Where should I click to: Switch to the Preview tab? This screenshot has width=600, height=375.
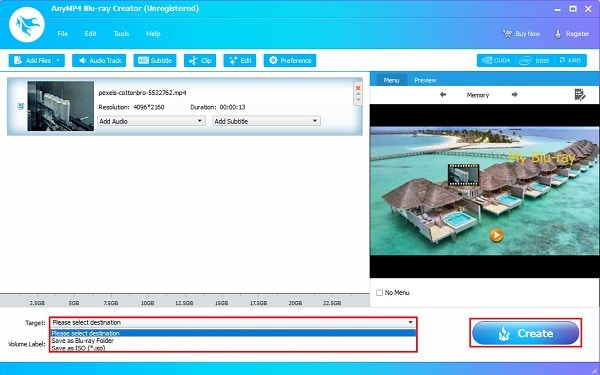[425, 80]
